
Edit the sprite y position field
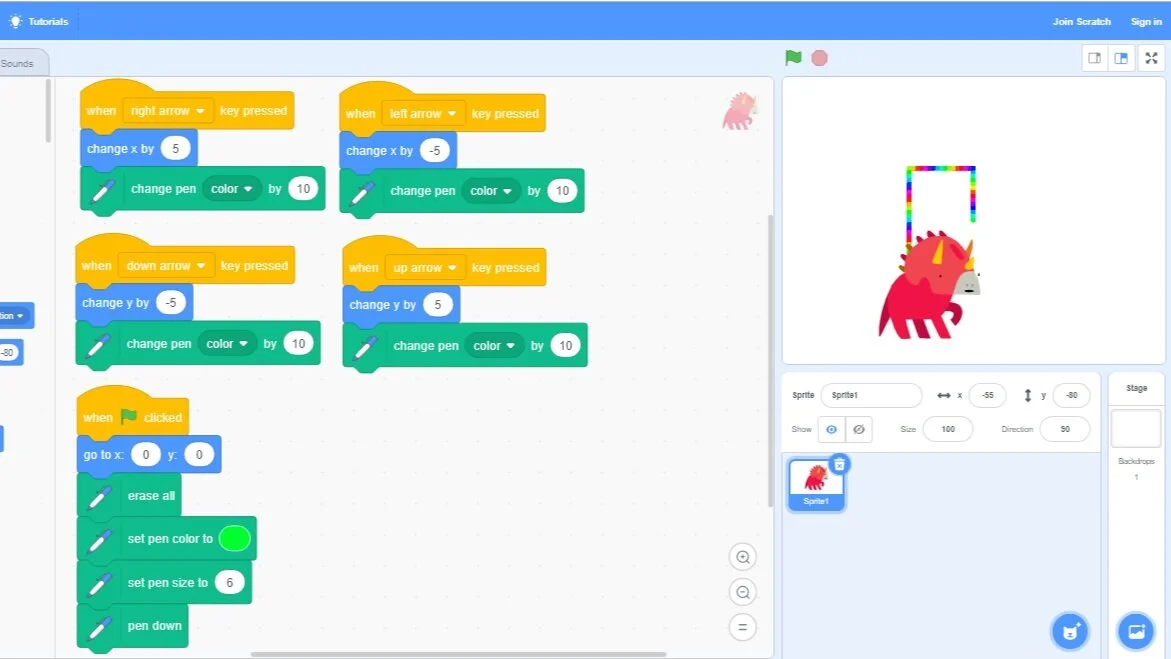tap(1071, 395)
